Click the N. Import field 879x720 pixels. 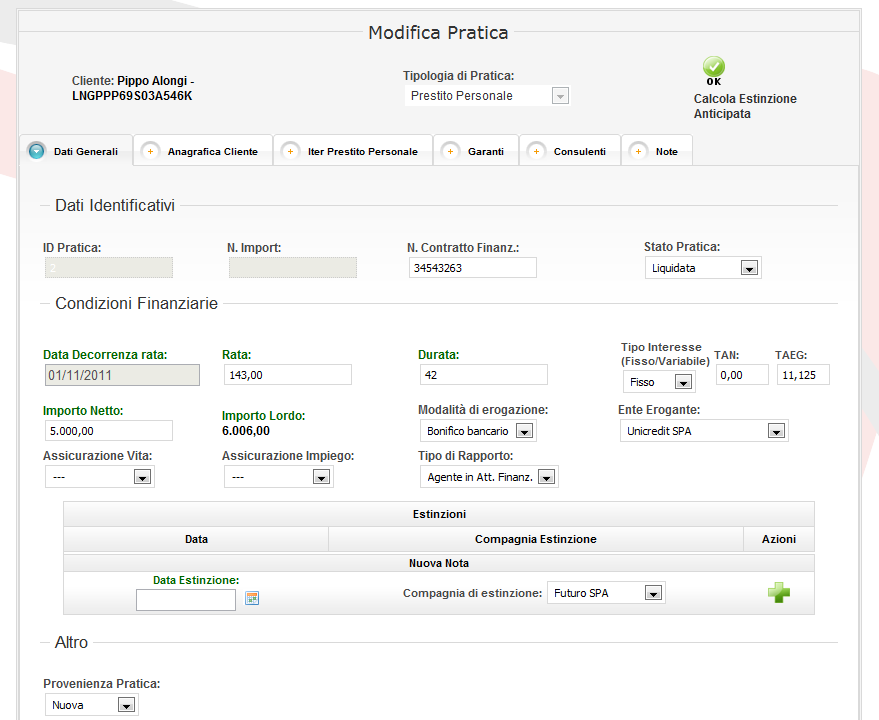pyautogui.click(x=293, y=268)
